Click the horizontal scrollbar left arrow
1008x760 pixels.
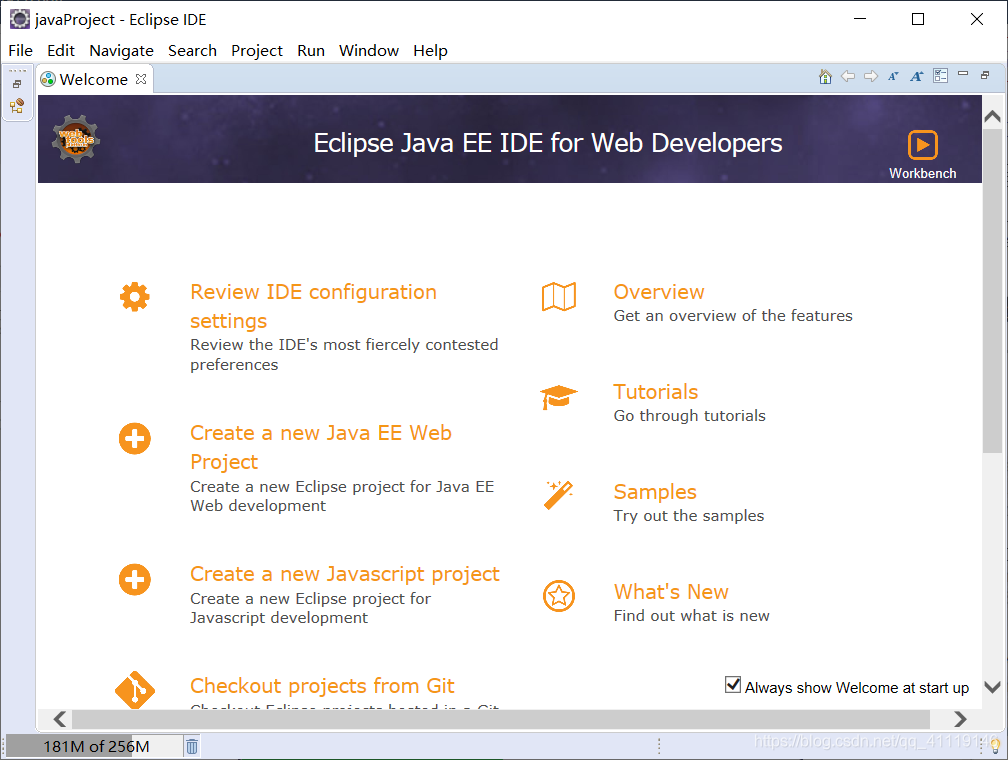[x=60, y=718]
